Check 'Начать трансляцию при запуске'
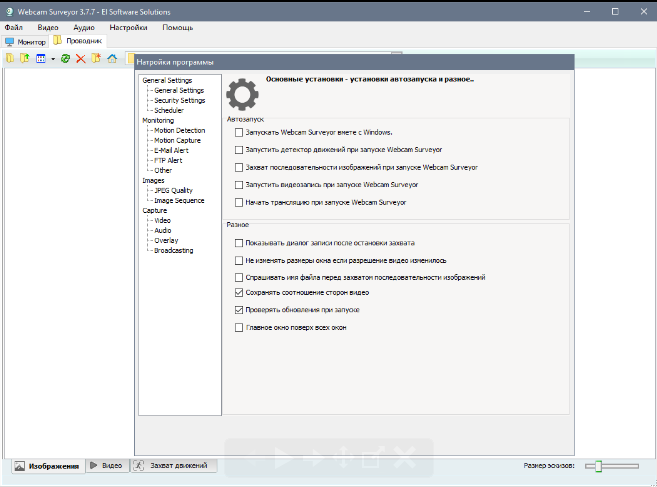The image size is (657, 487). (x=239, y=202)
